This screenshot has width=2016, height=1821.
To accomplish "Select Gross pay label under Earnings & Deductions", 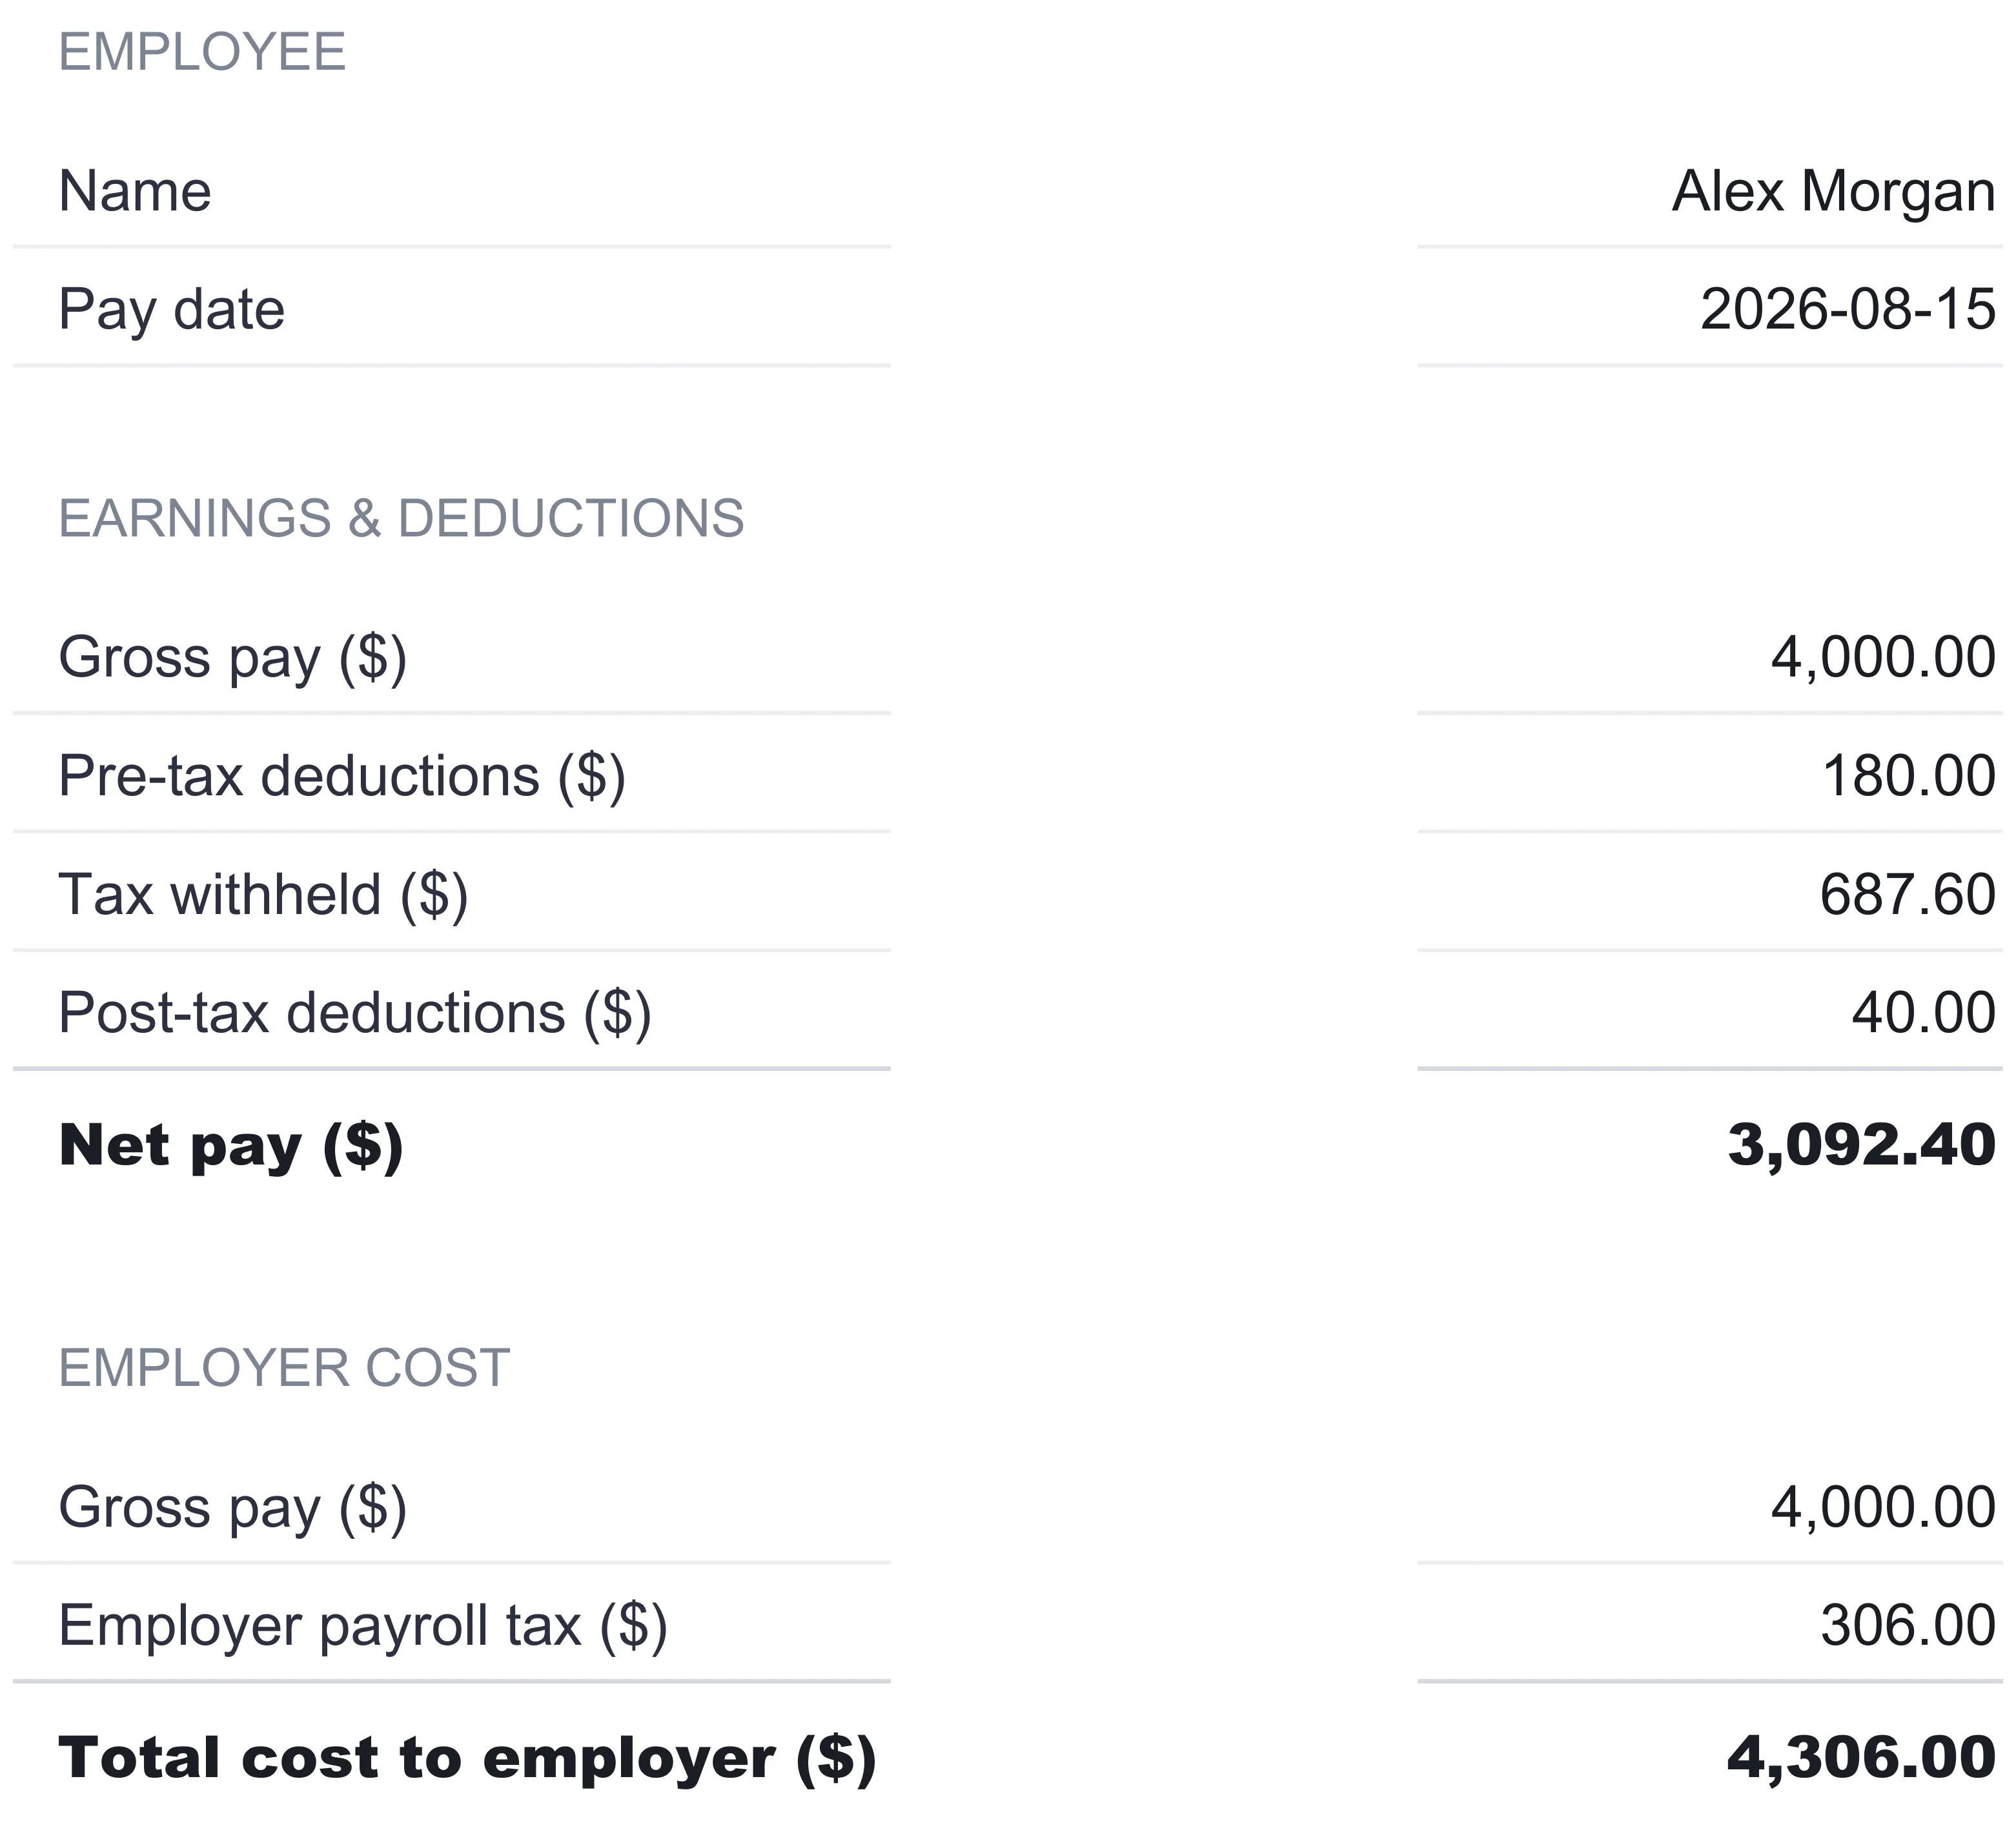I will click(233, 658).
